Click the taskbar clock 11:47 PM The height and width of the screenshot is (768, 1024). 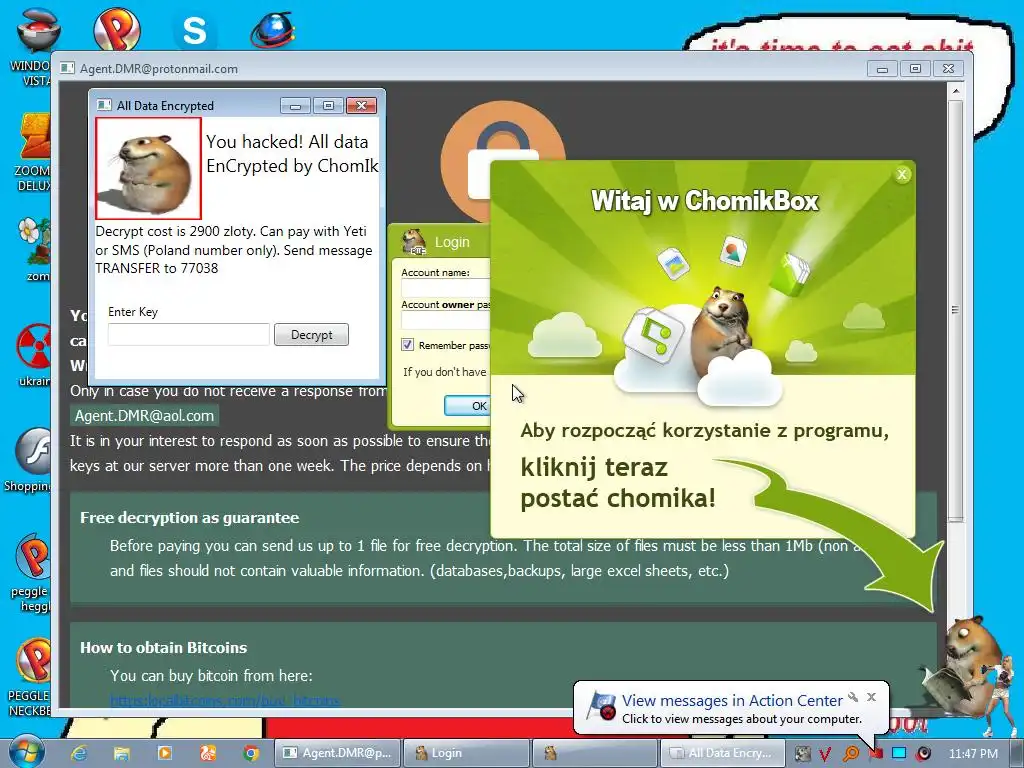[x=973, y=754]
